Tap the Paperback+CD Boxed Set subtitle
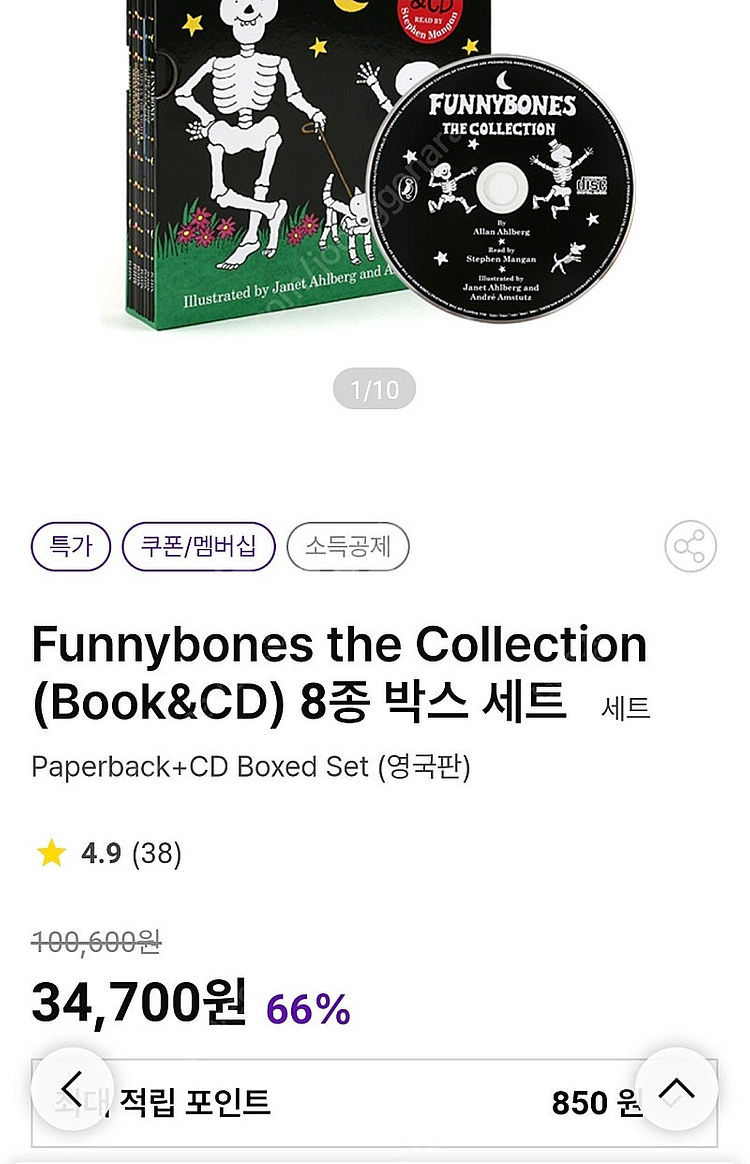 pos(251,767)
